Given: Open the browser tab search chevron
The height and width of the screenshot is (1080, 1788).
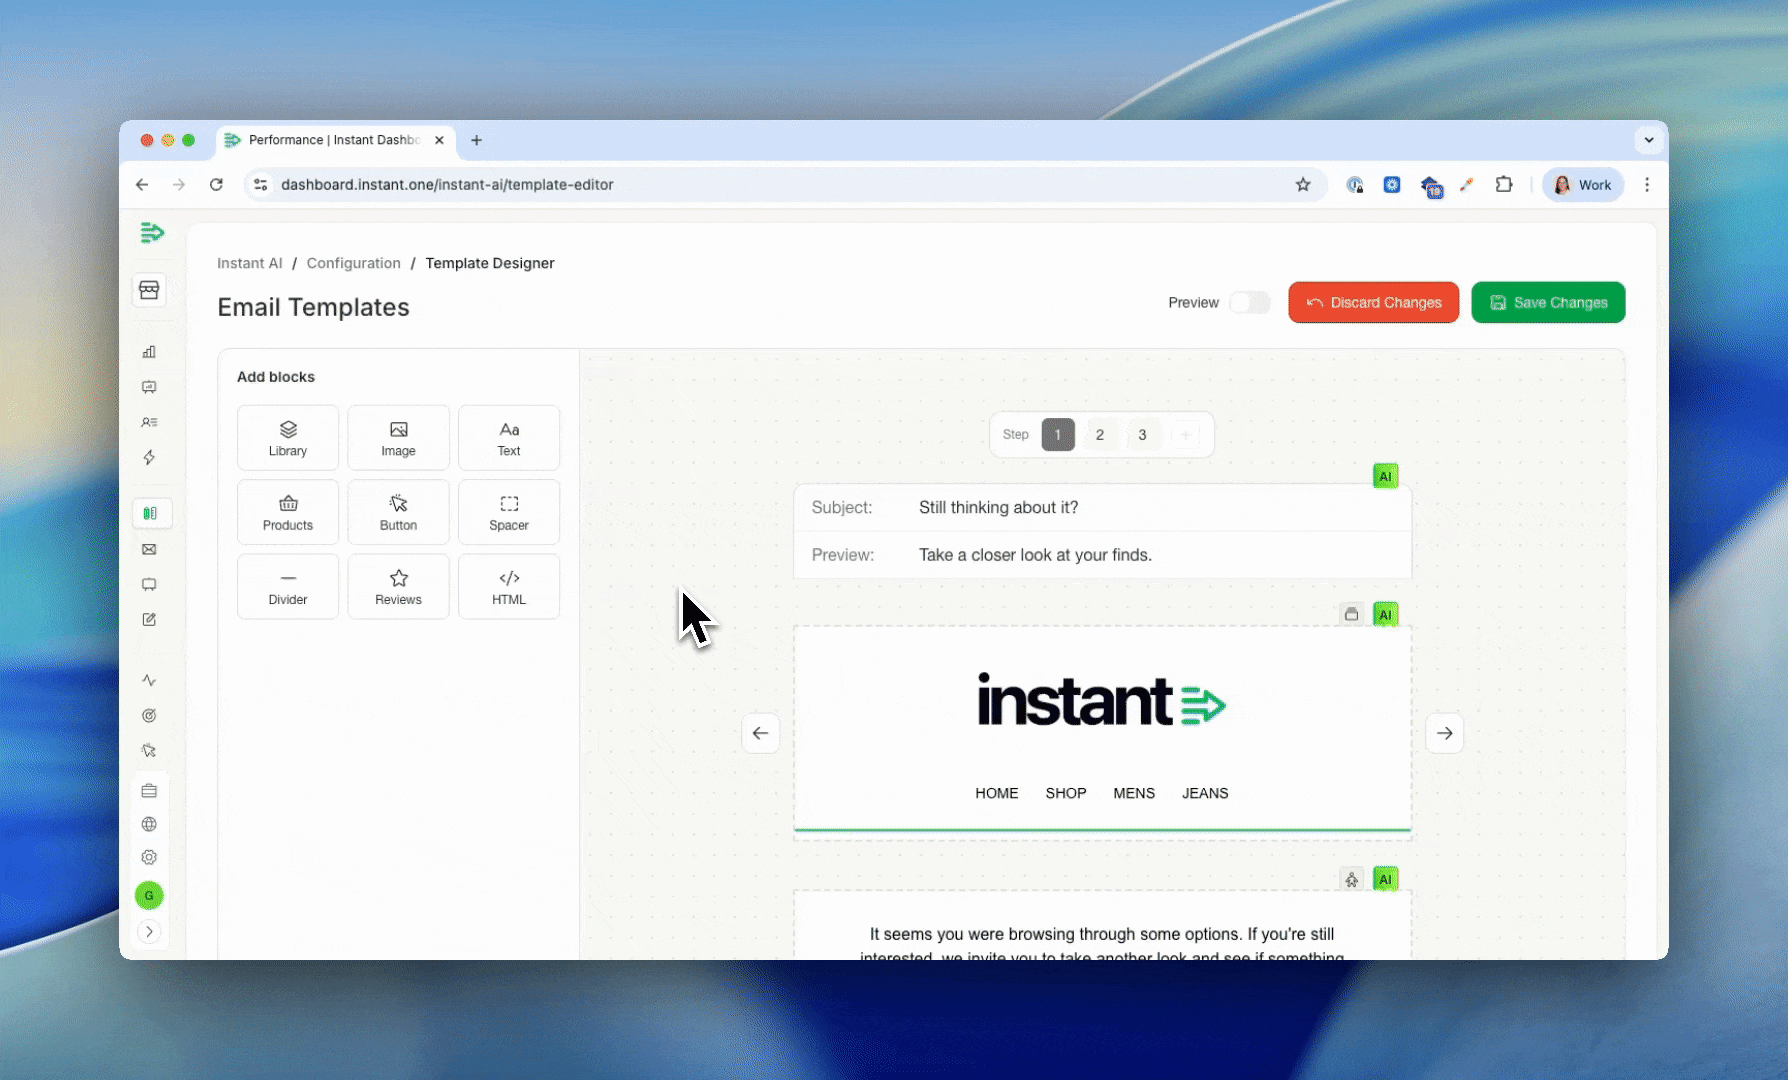Looking at the screenshot, I should coord(1648,140).
